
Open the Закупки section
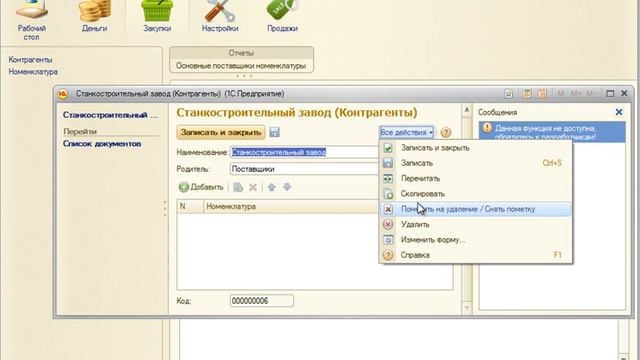[x=157, y=17]
